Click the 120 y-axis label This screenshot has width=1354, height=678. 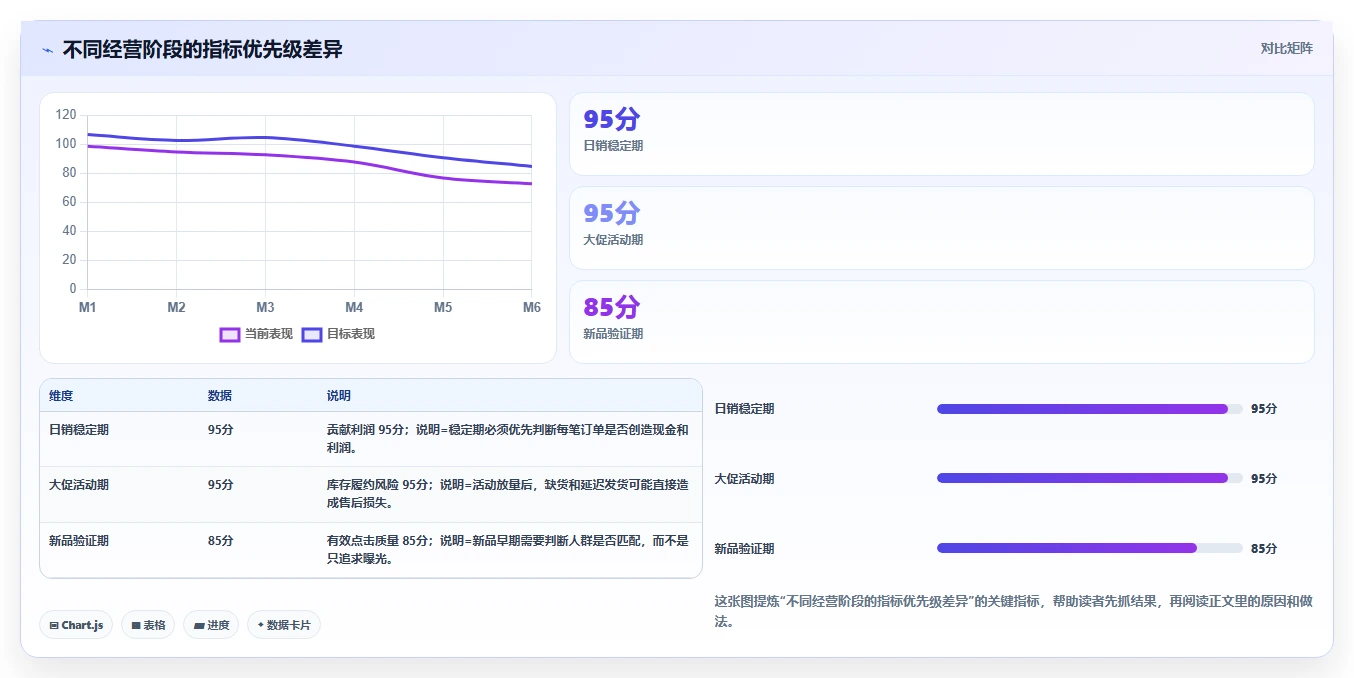click(66, 115)
